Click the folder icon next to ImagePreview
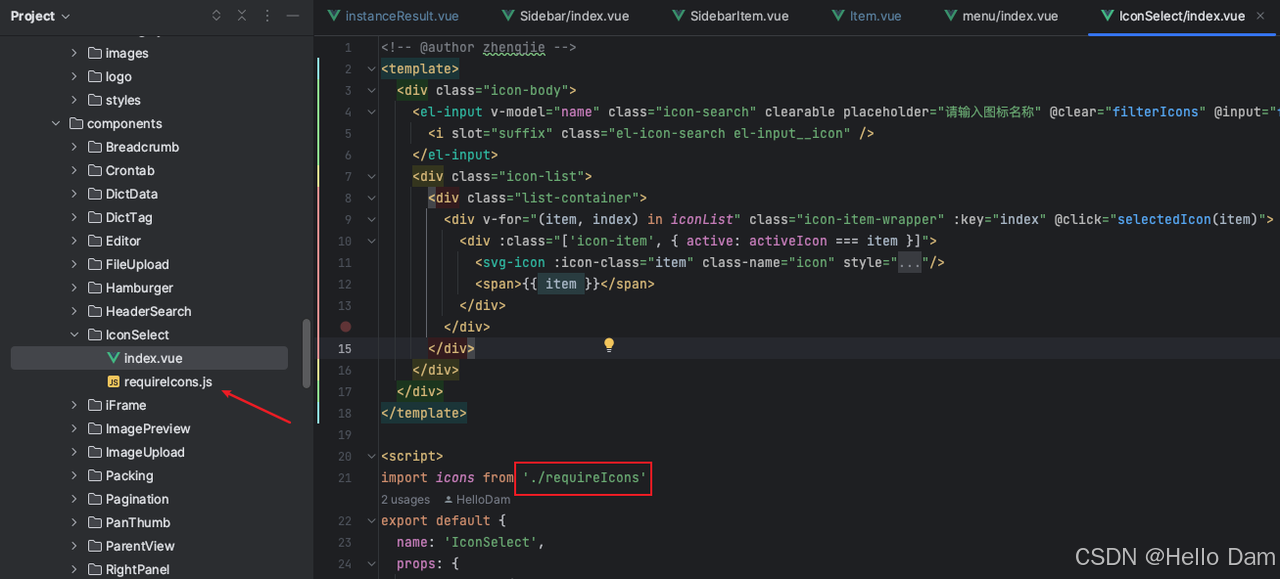The height and width of the screenshot is (579, 1280). (x=95, y=429)
